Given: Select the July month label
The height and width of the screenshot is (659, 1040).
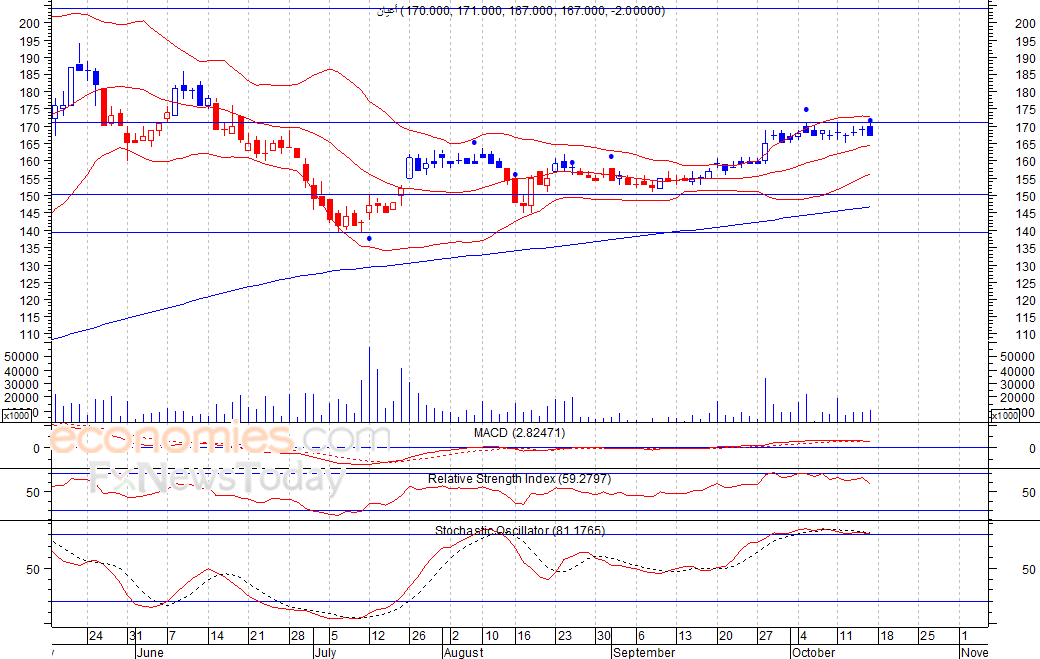Looking at the screenshot, I should point(325,652).
